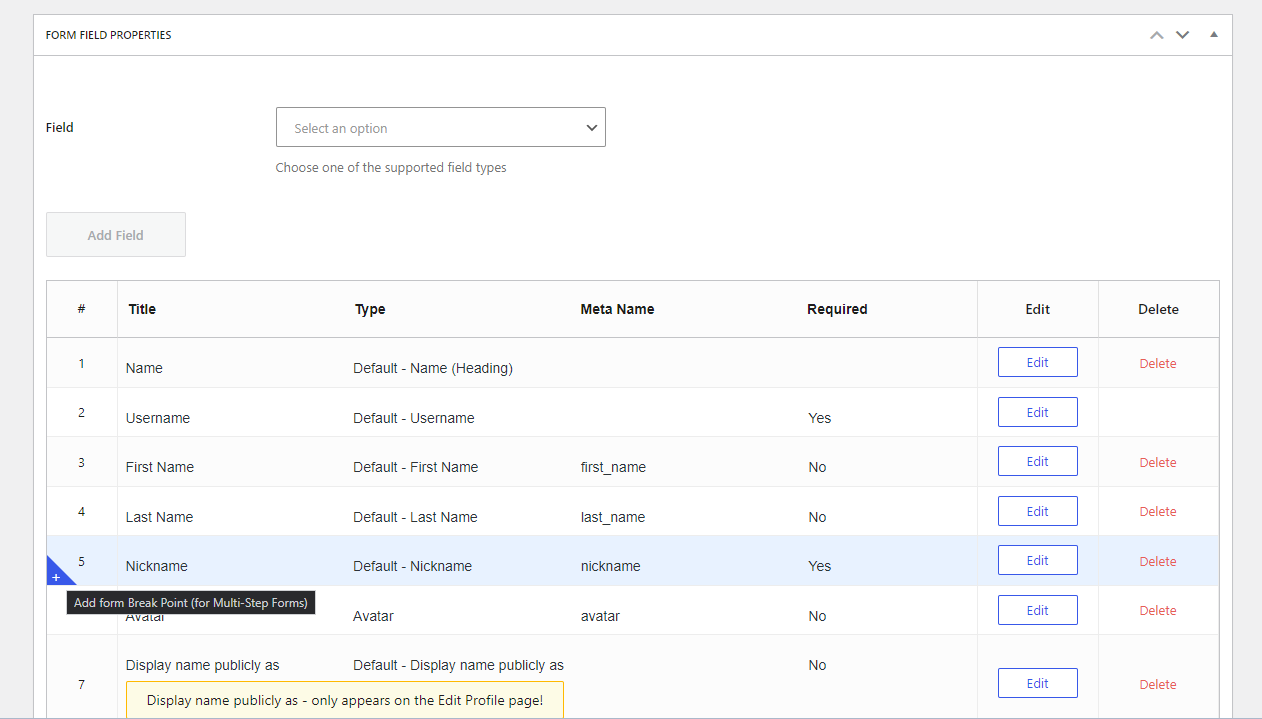Viewport: 1262px width, 719px height.
Task: Edit the Last Name field row
Action: pyautogui.click(x=1038, y=511)
